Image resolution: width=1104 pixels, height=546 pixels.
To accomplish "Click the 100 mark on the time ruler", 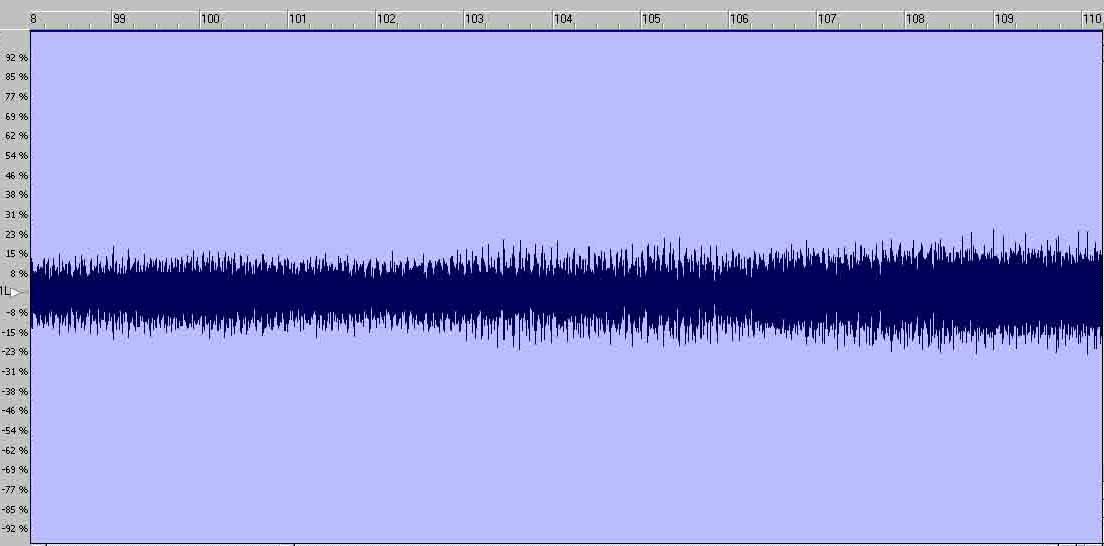I will [x=211, y=19].
